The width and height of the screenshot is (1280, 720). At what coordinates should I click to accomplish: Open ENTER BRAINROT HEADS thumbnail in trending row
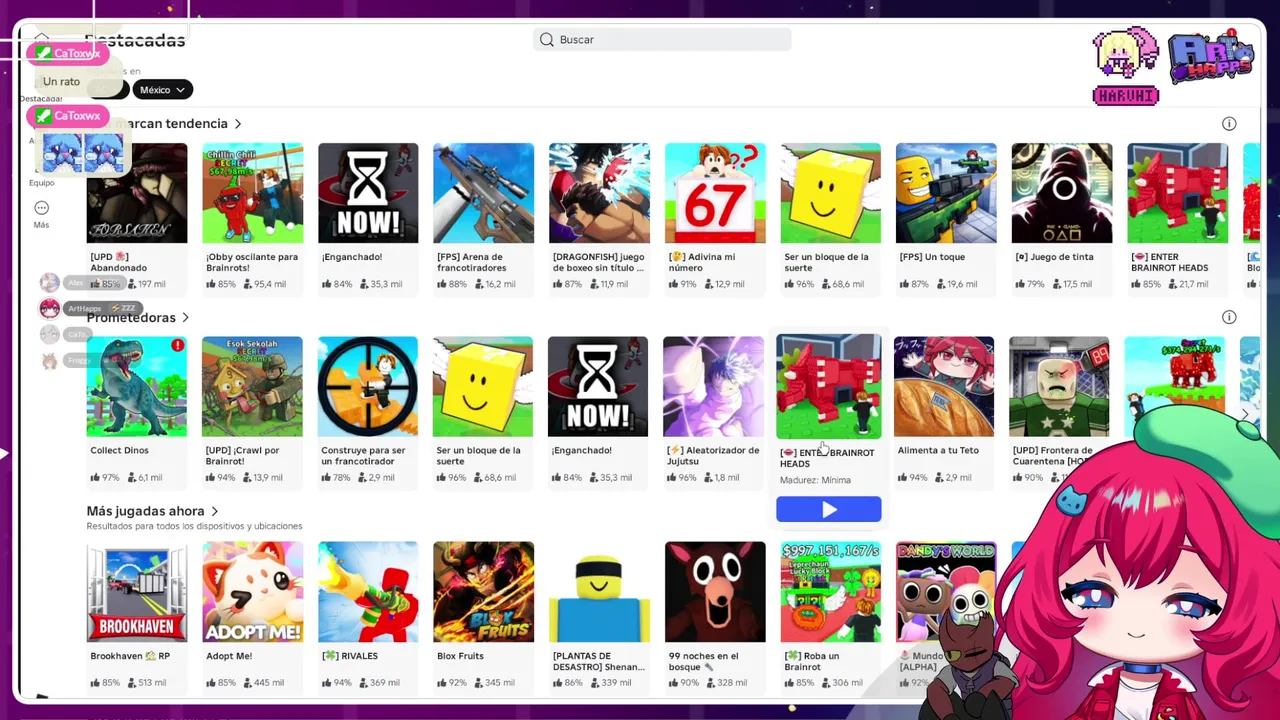pyautogui.click(x=1177, y=193)
